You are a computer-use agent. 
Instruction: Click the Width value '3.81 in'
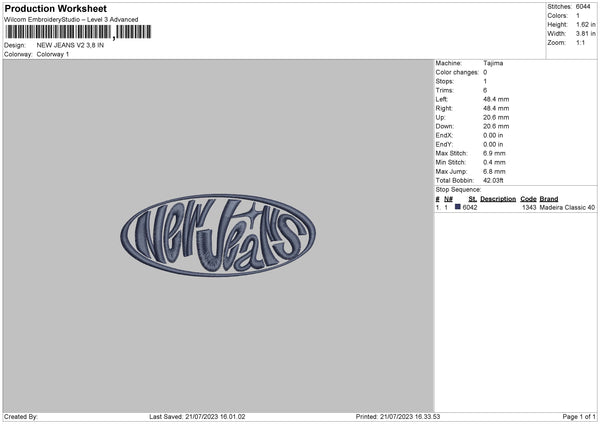tap(585, 34)
